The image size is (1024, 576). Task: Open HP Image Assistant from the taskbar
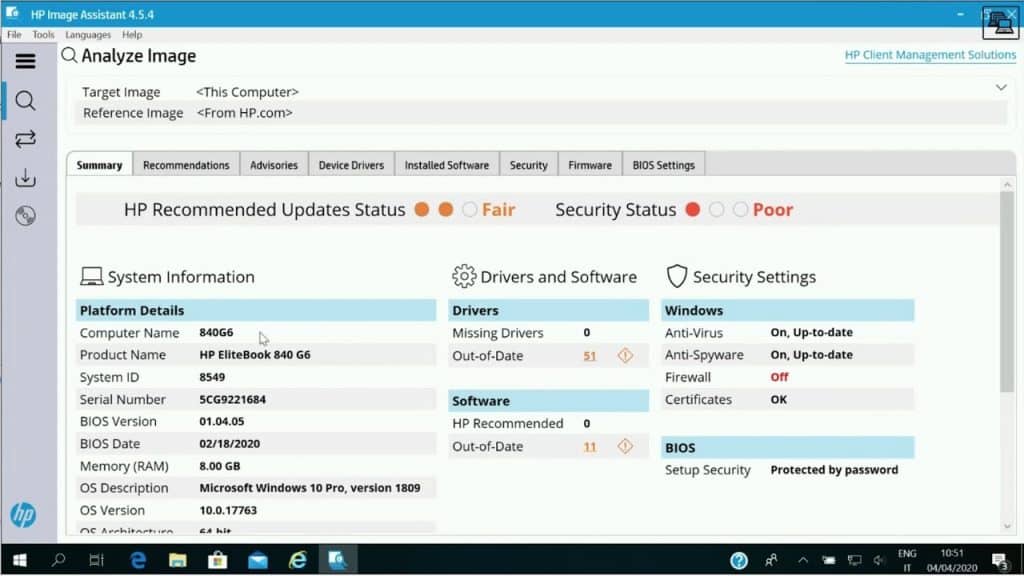point(338,560)
